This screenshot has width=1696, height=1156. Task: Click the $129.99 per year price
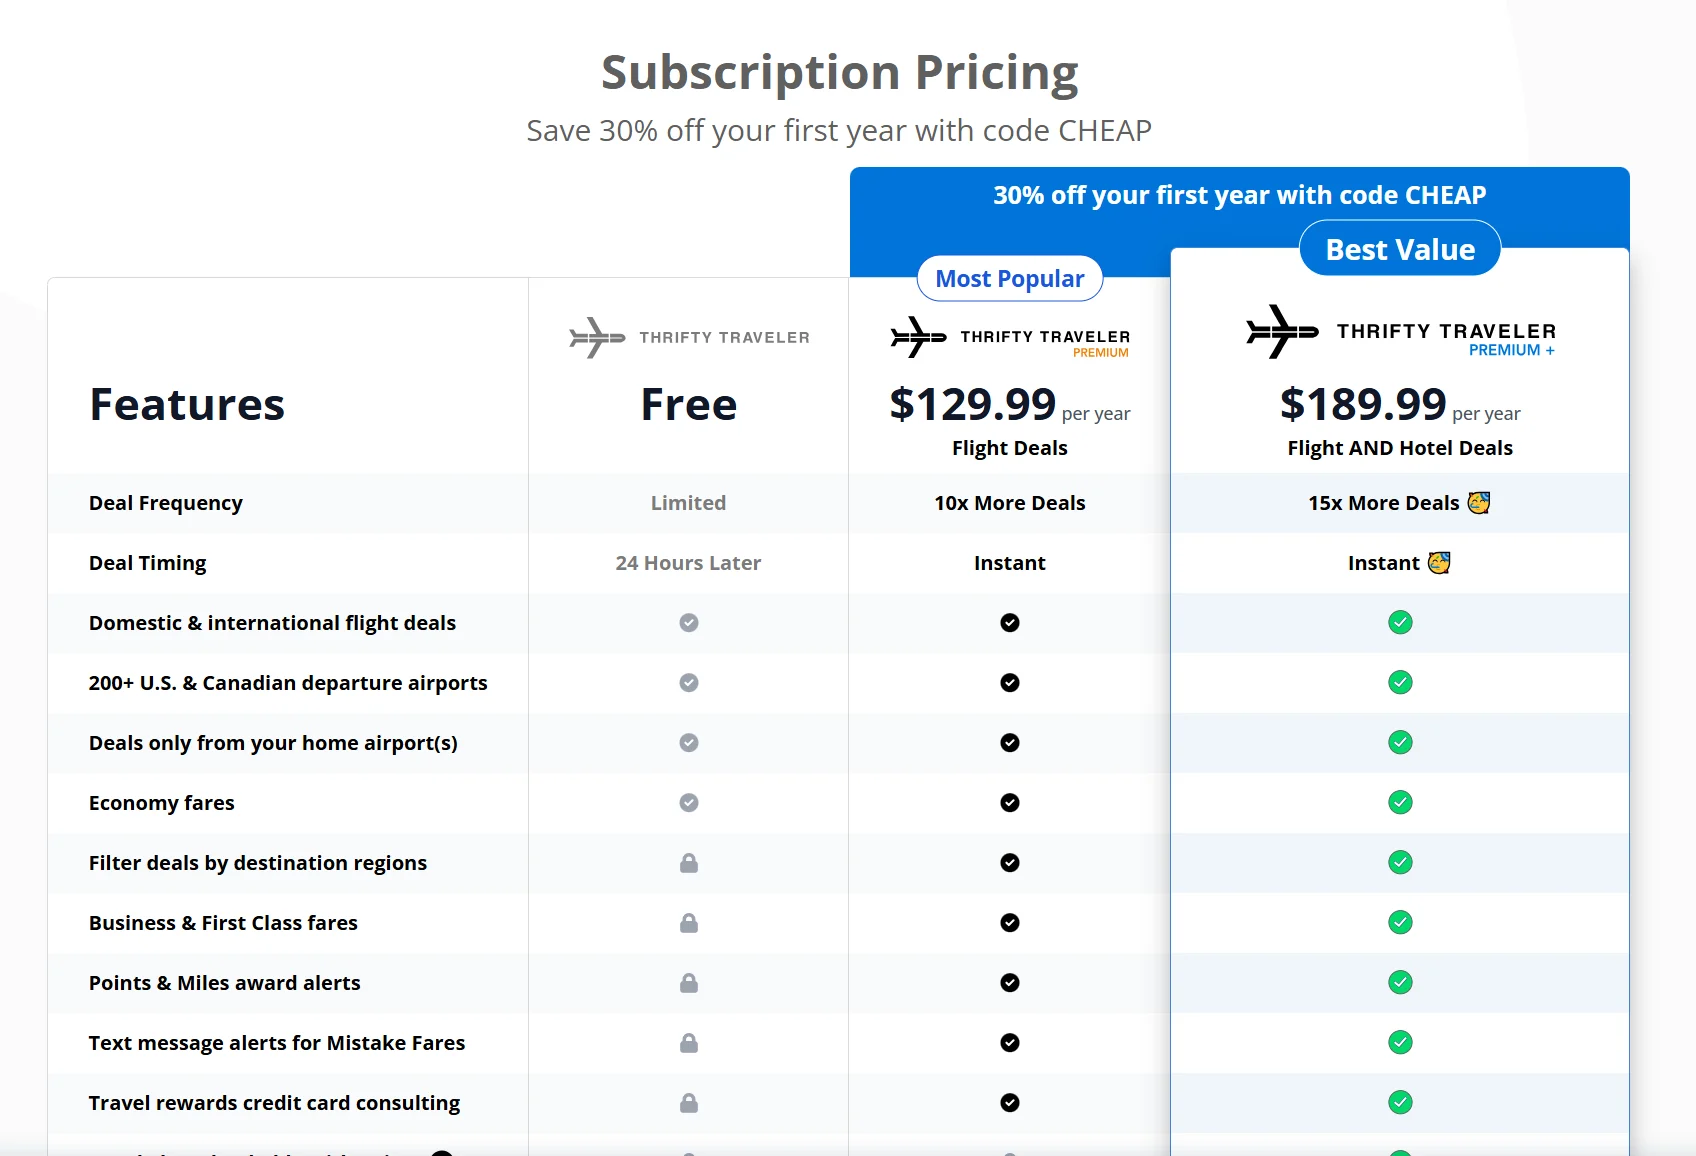[x=1010, y=405]
